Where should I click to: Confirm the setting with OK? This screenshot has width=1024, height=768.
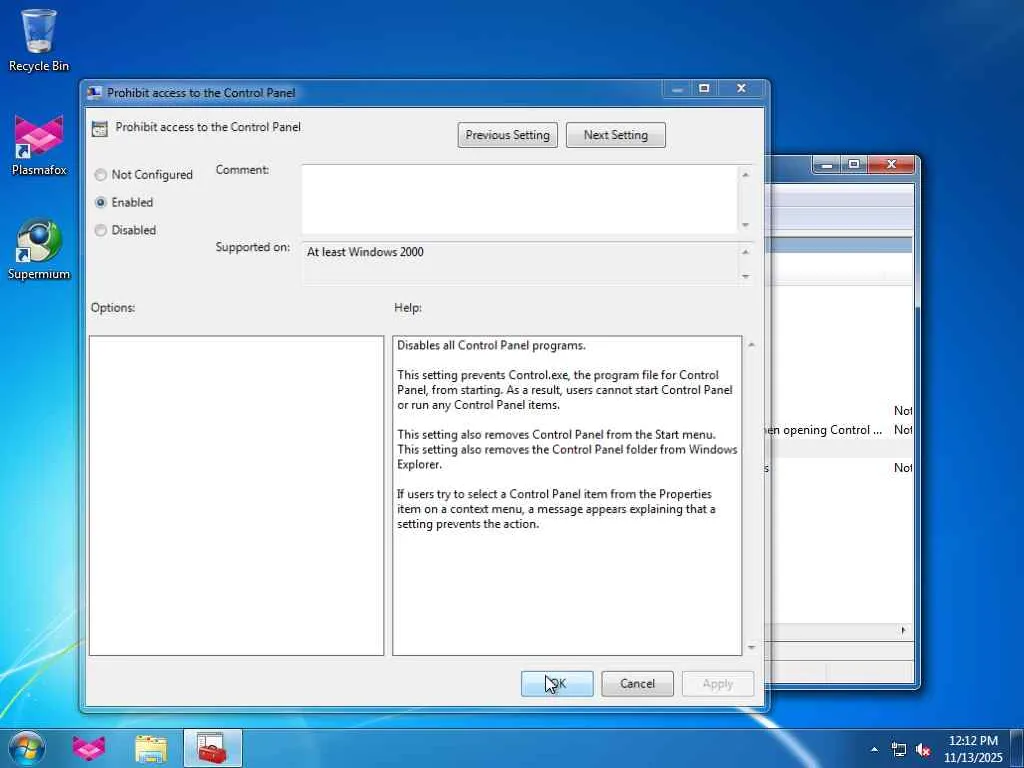[x=557, y=684]
